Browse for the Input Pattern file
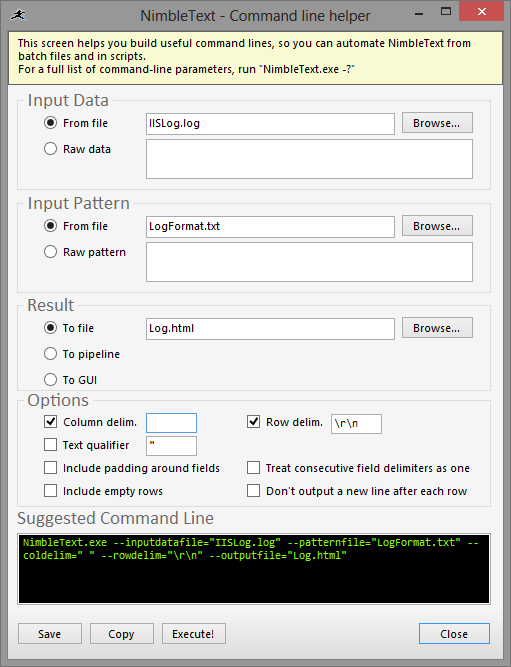The image size is (511, 667). click(x=437, y=226)
